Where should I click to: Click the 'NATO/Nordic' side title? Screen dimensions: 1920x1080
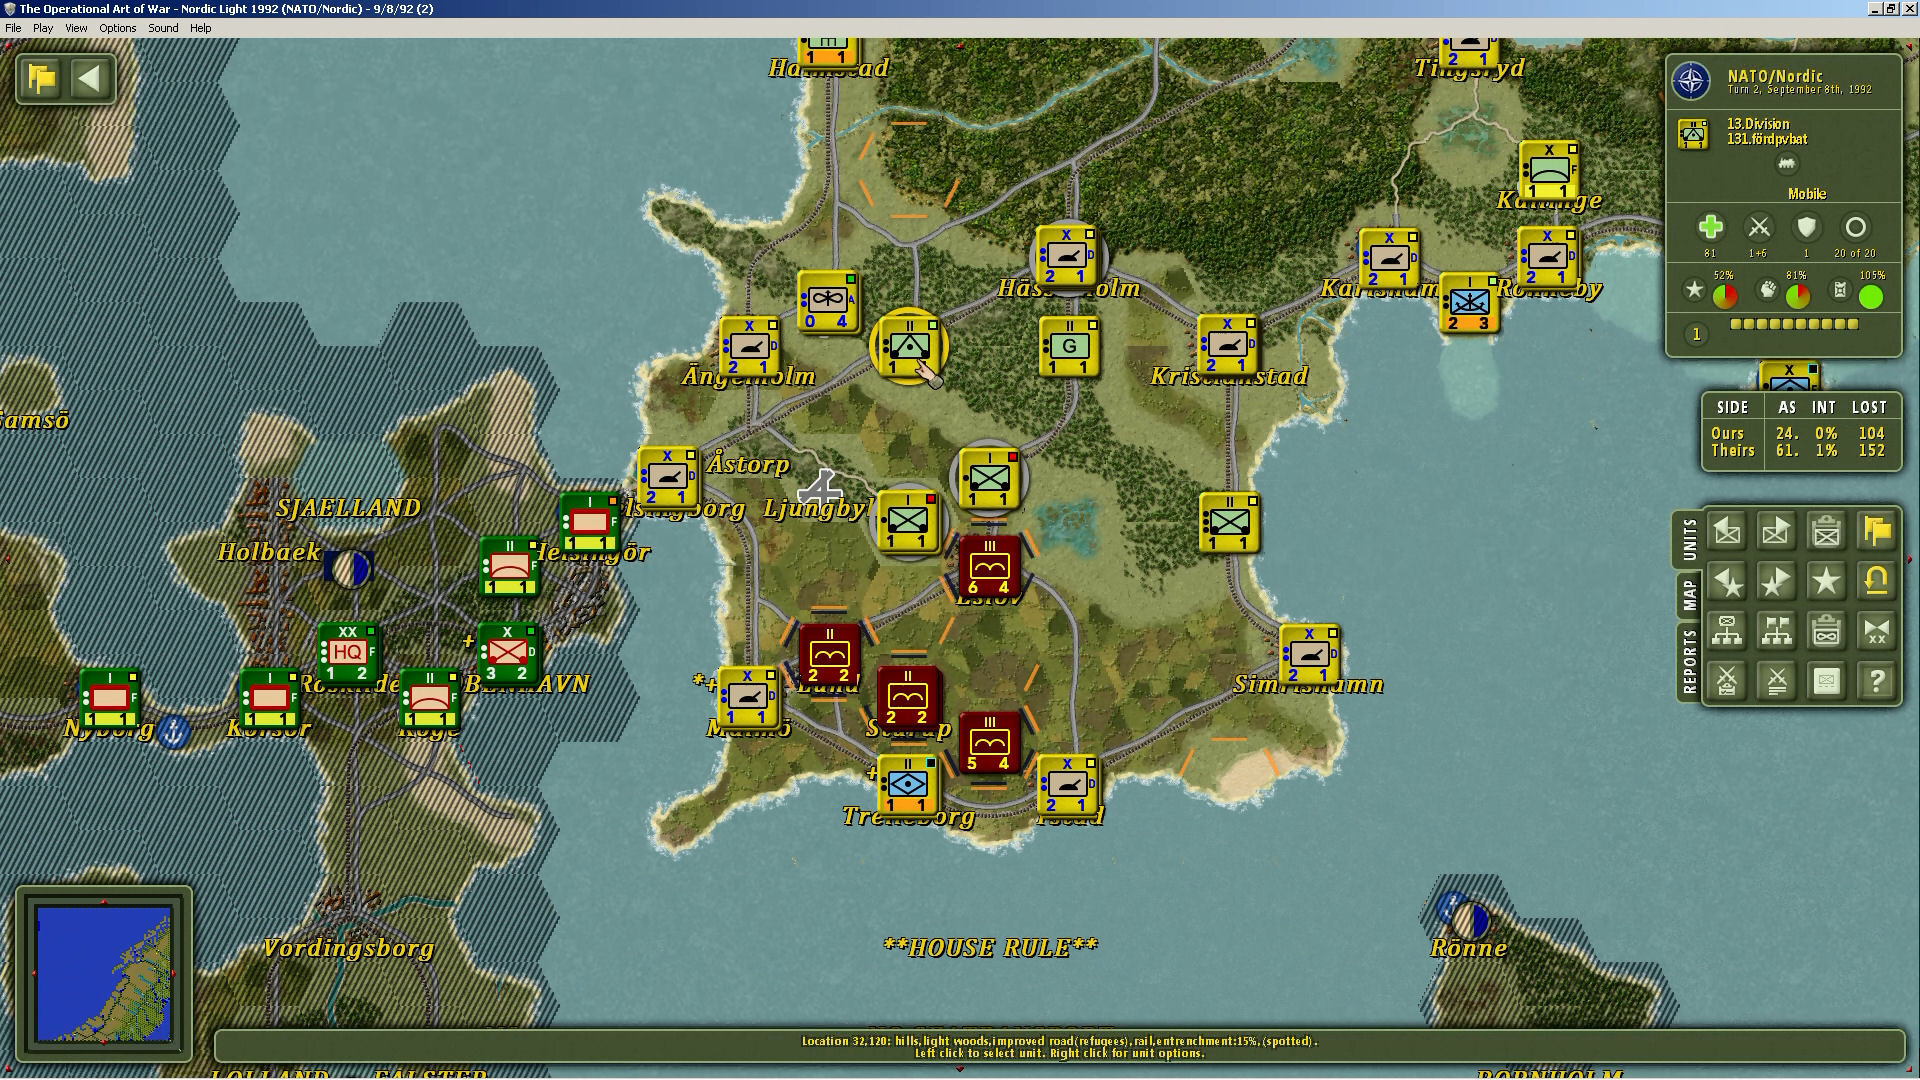[1775, 76]
